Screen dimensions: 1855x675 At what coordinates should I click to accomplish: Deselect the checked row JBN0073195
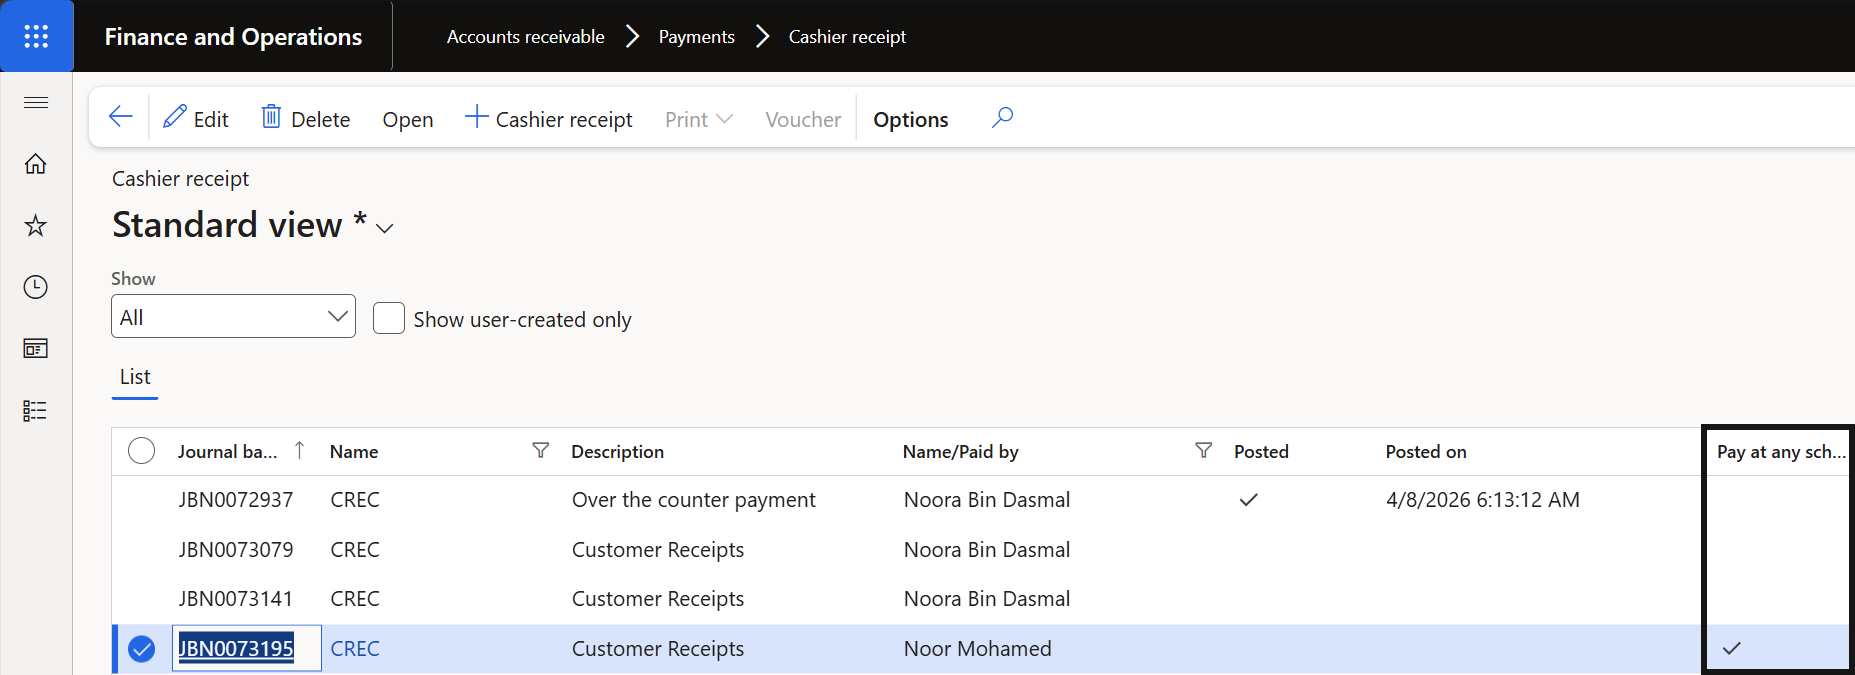[142, 649]
